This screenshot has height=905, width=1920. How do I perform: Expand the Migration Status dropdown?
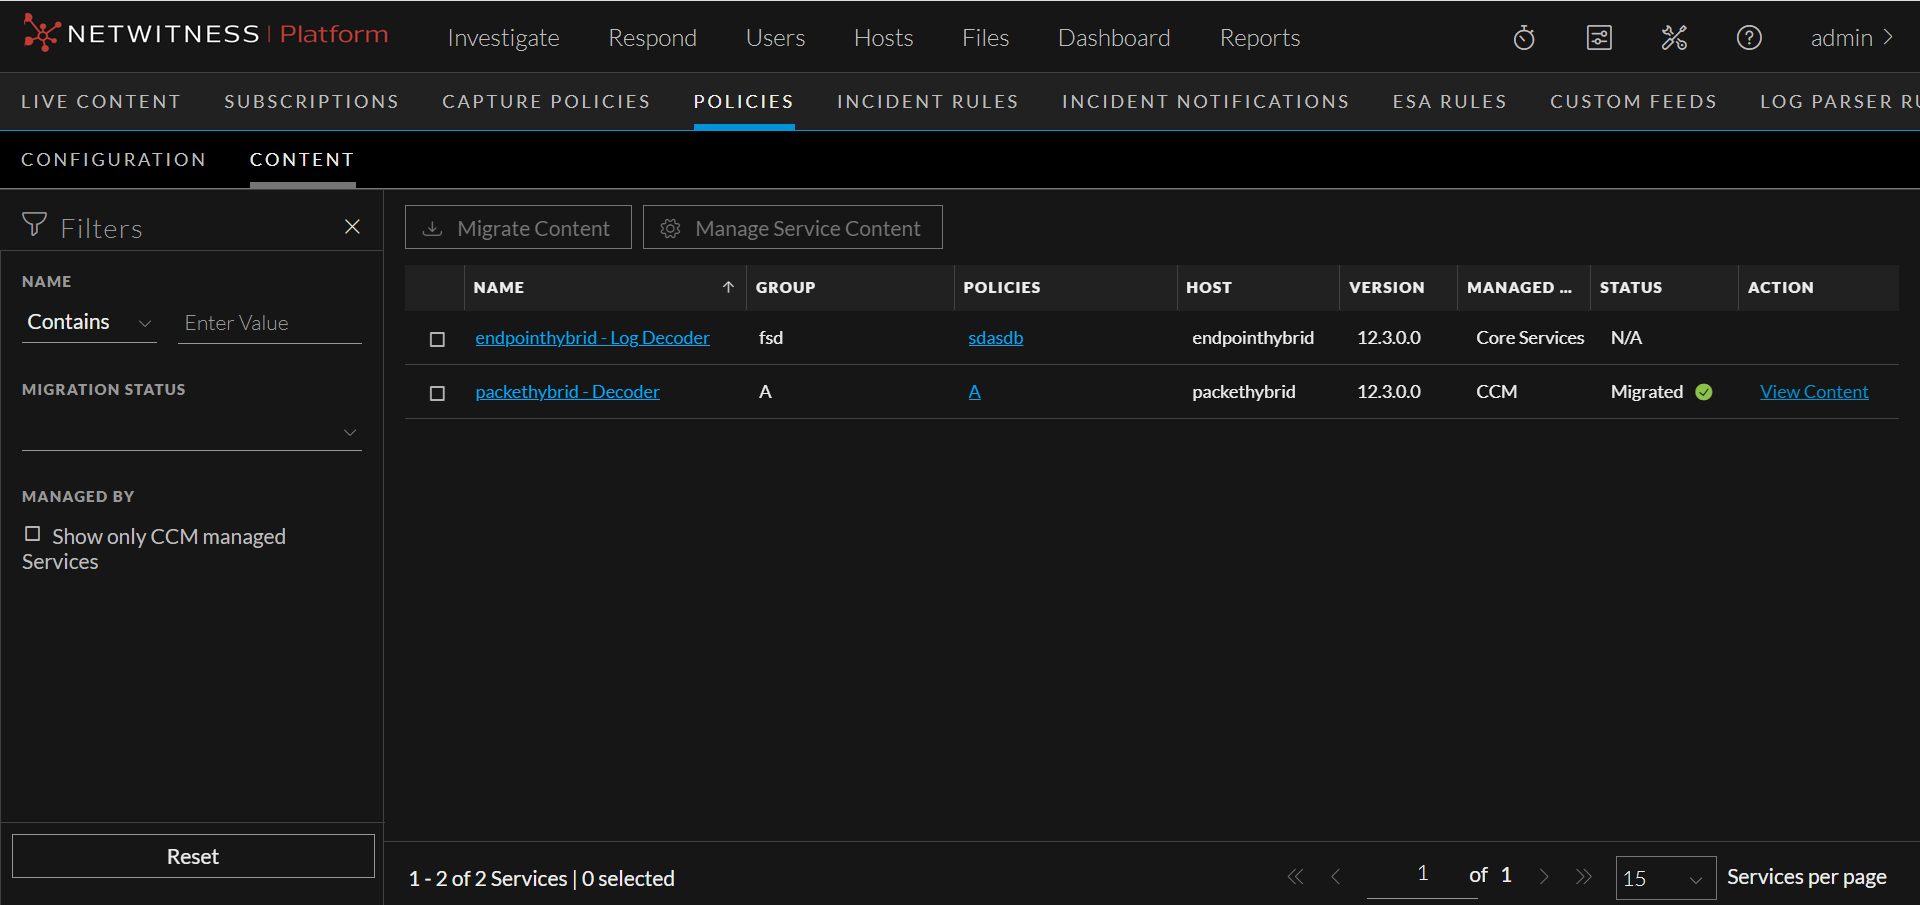191,432
